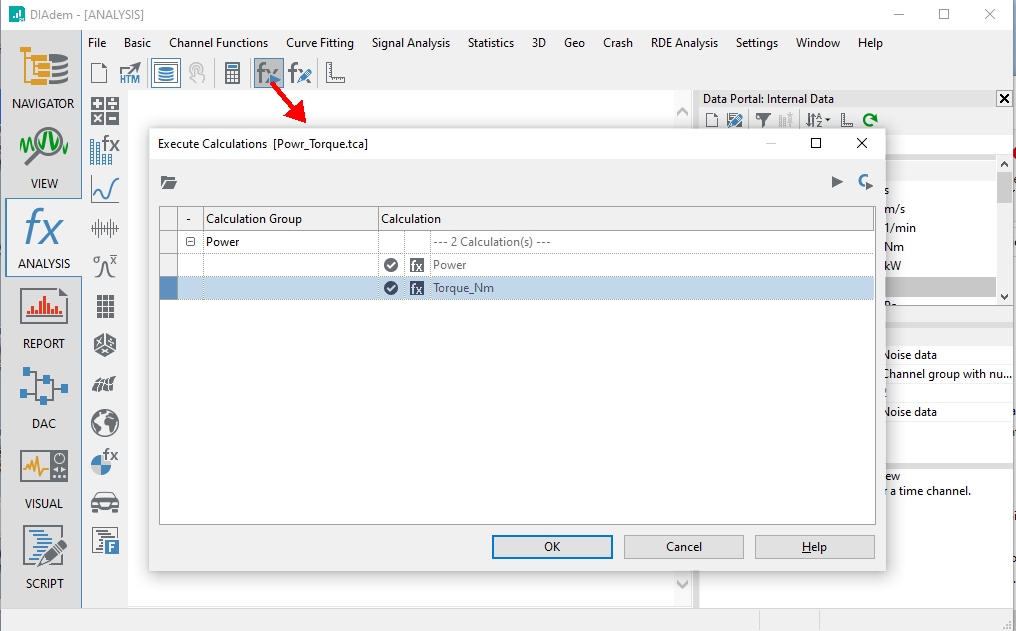Click the green refresh icon in Data Portal
1016x631 pixels.
click(870, 121)
